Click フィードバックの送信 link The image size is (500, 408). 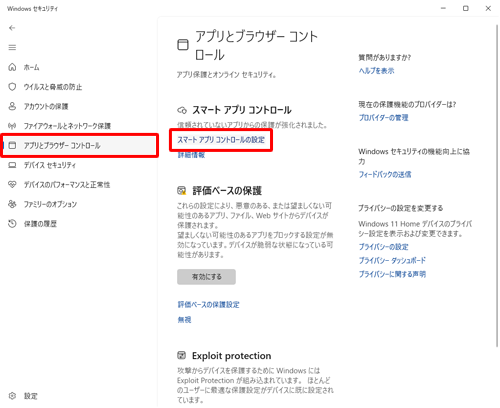[x=385, y=174]
